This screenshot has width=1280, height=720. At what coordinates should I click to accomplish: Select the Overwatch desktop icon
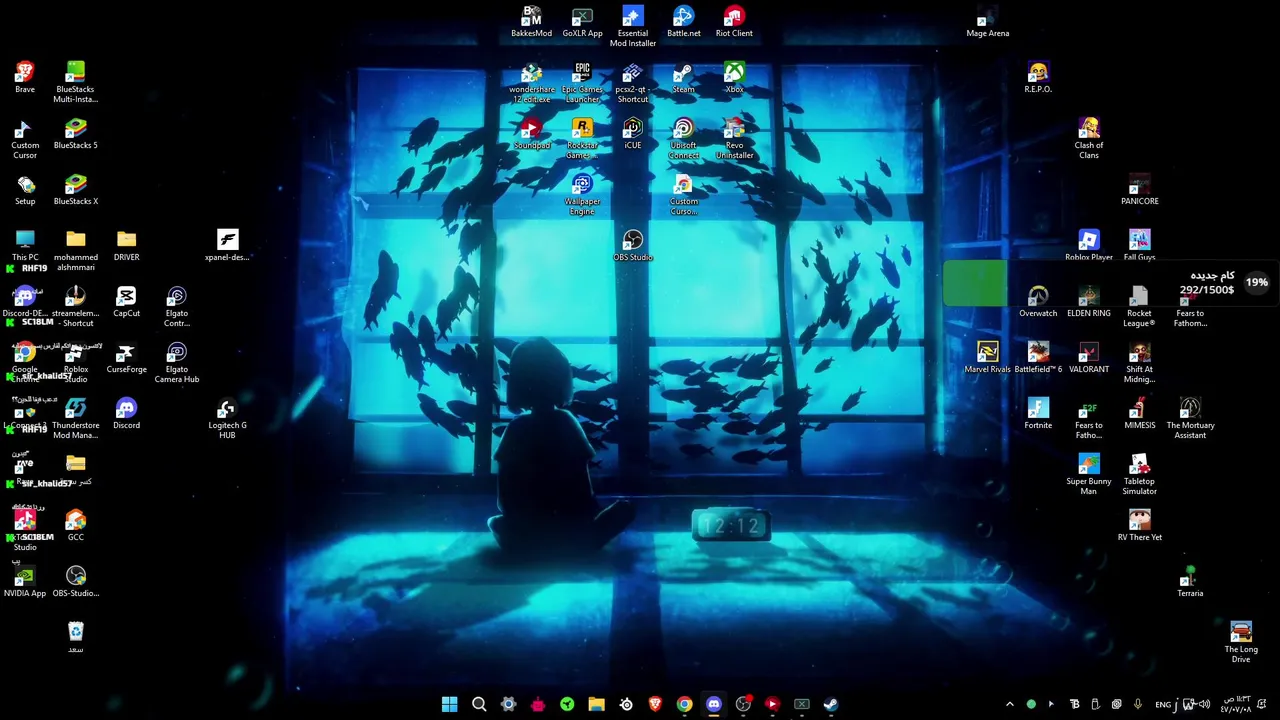coord(1038,302)
